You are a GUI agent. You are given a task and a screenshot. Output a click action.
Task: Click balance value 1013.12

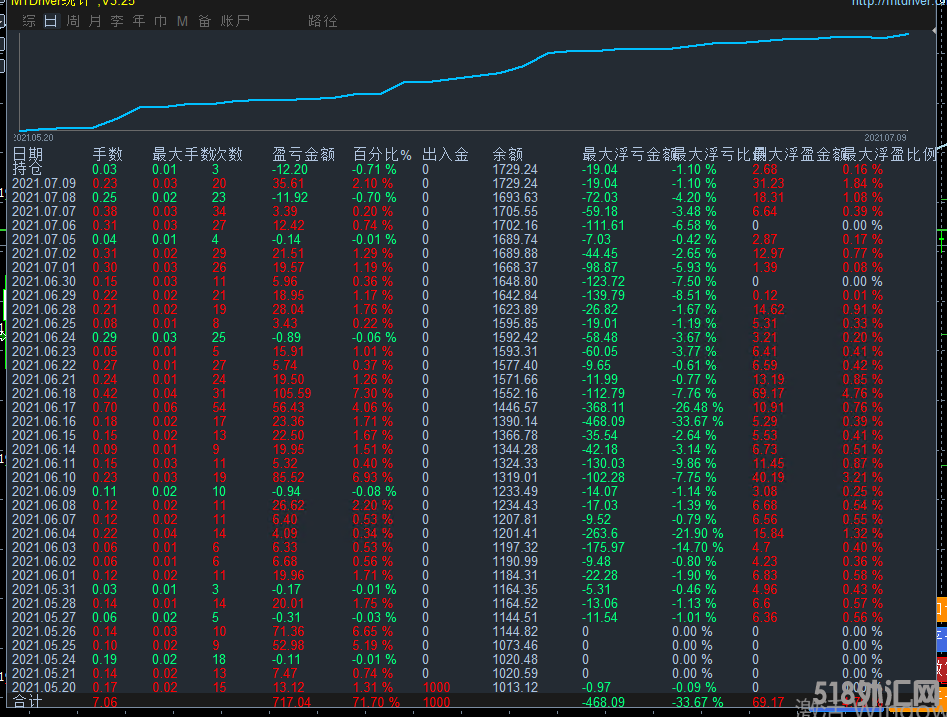coord(515,687)
